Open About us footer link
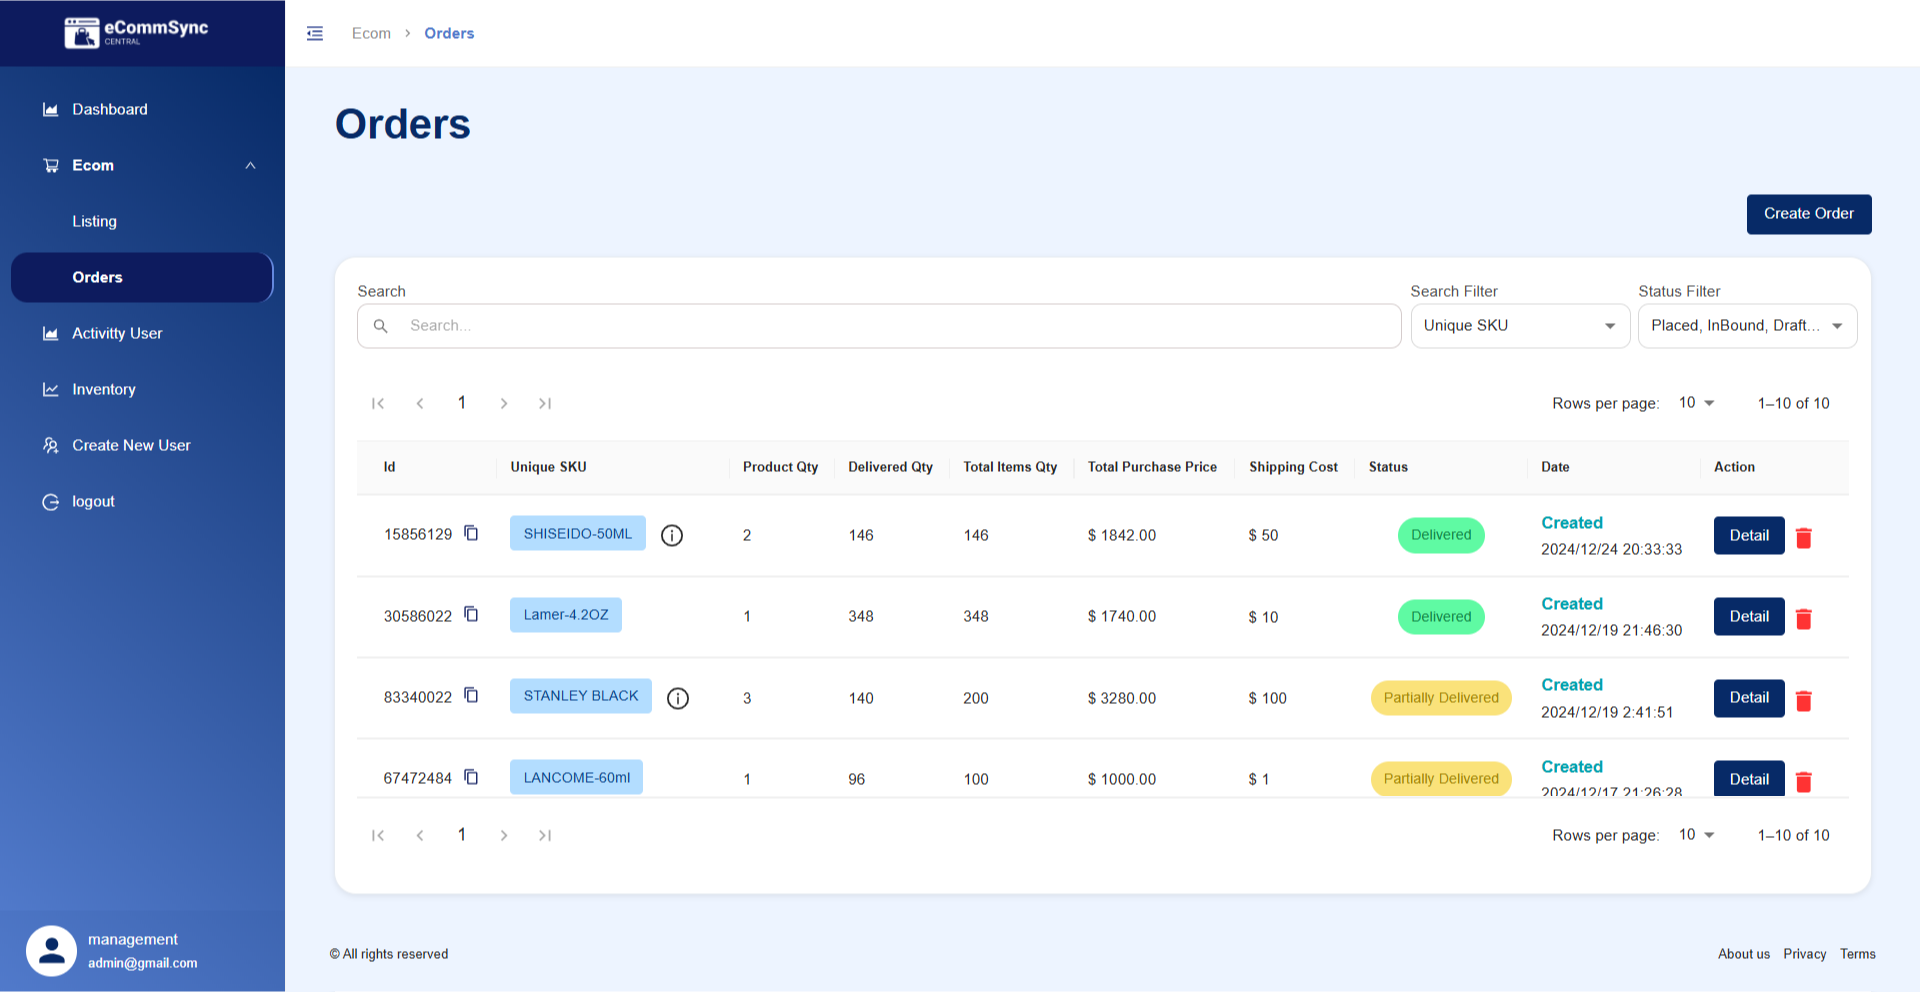Screen dimensions: 1920x992 1743,954
